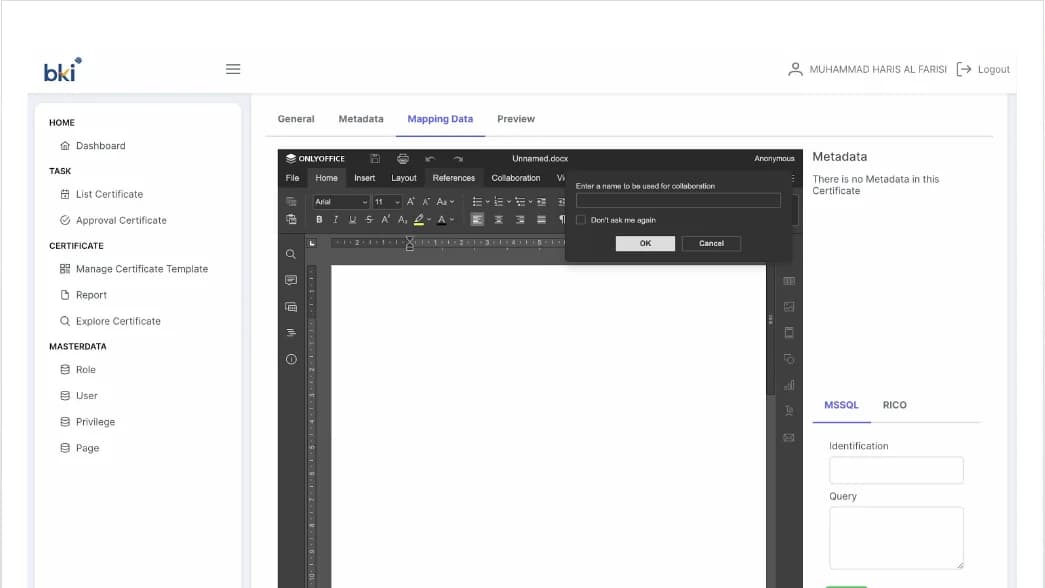
Task: Click the save icon in ONLYOFFICE header
Action: (x=375, y=159)
